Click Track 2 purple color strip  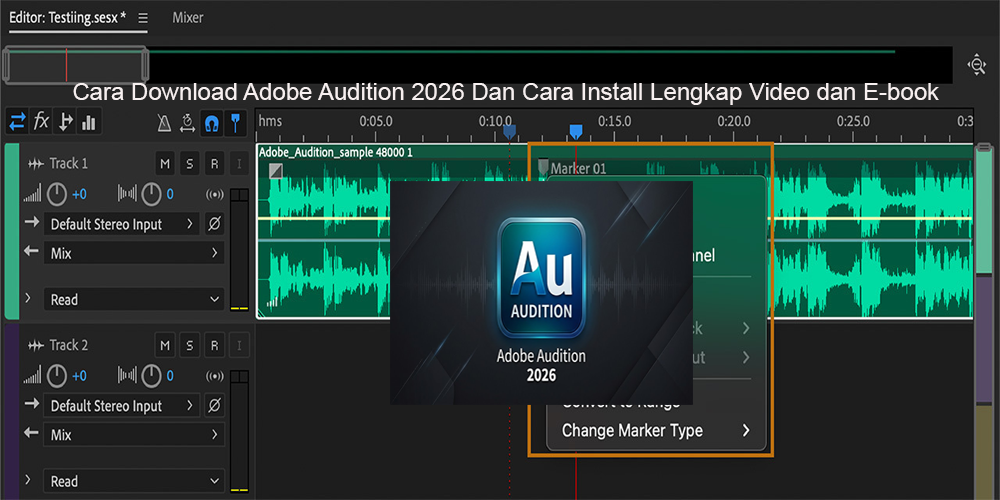tap(11, 411)
